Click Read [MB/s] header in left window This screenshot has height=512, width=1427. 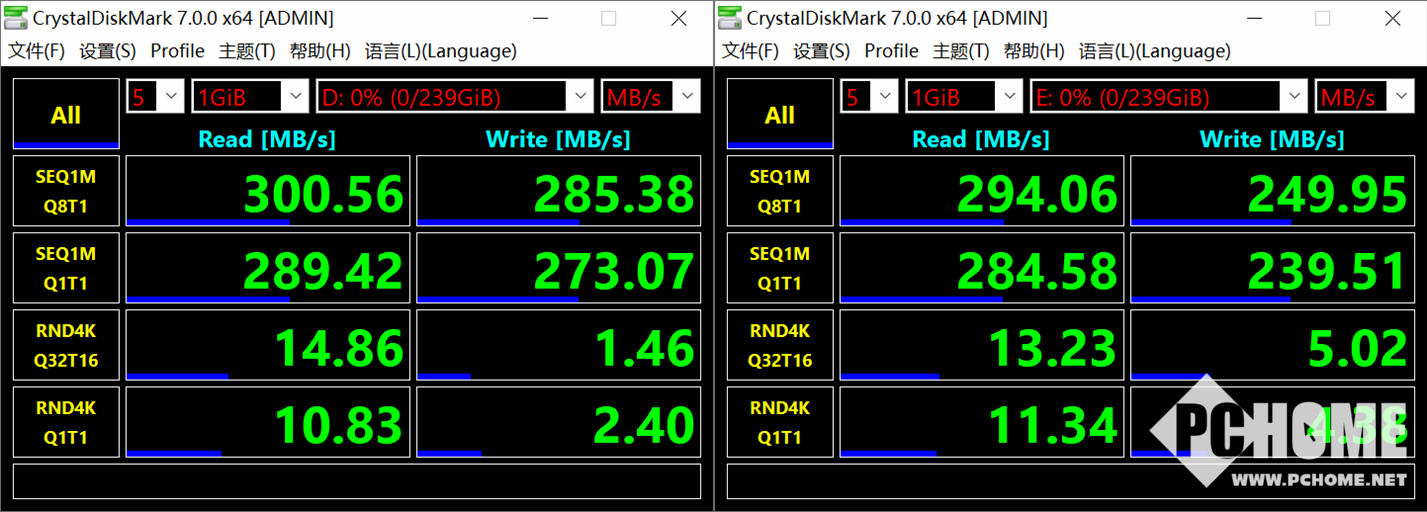[x=267, y=139]
